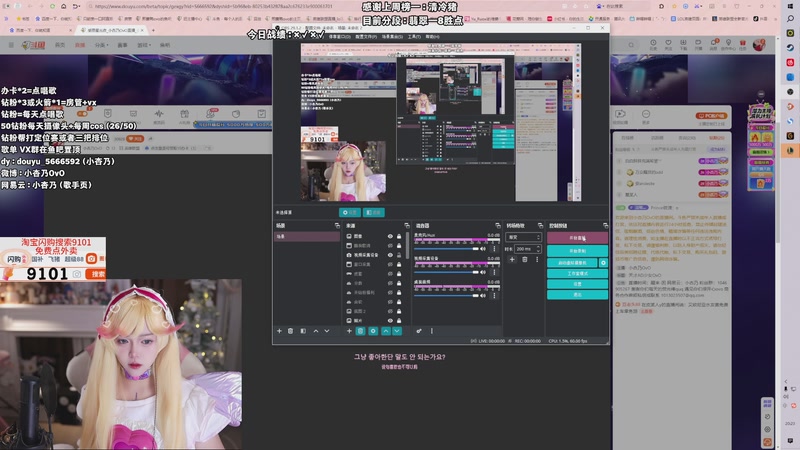Toggle lock on 图像 source
The height and width of the screenshot is (450, 800).
399,236
